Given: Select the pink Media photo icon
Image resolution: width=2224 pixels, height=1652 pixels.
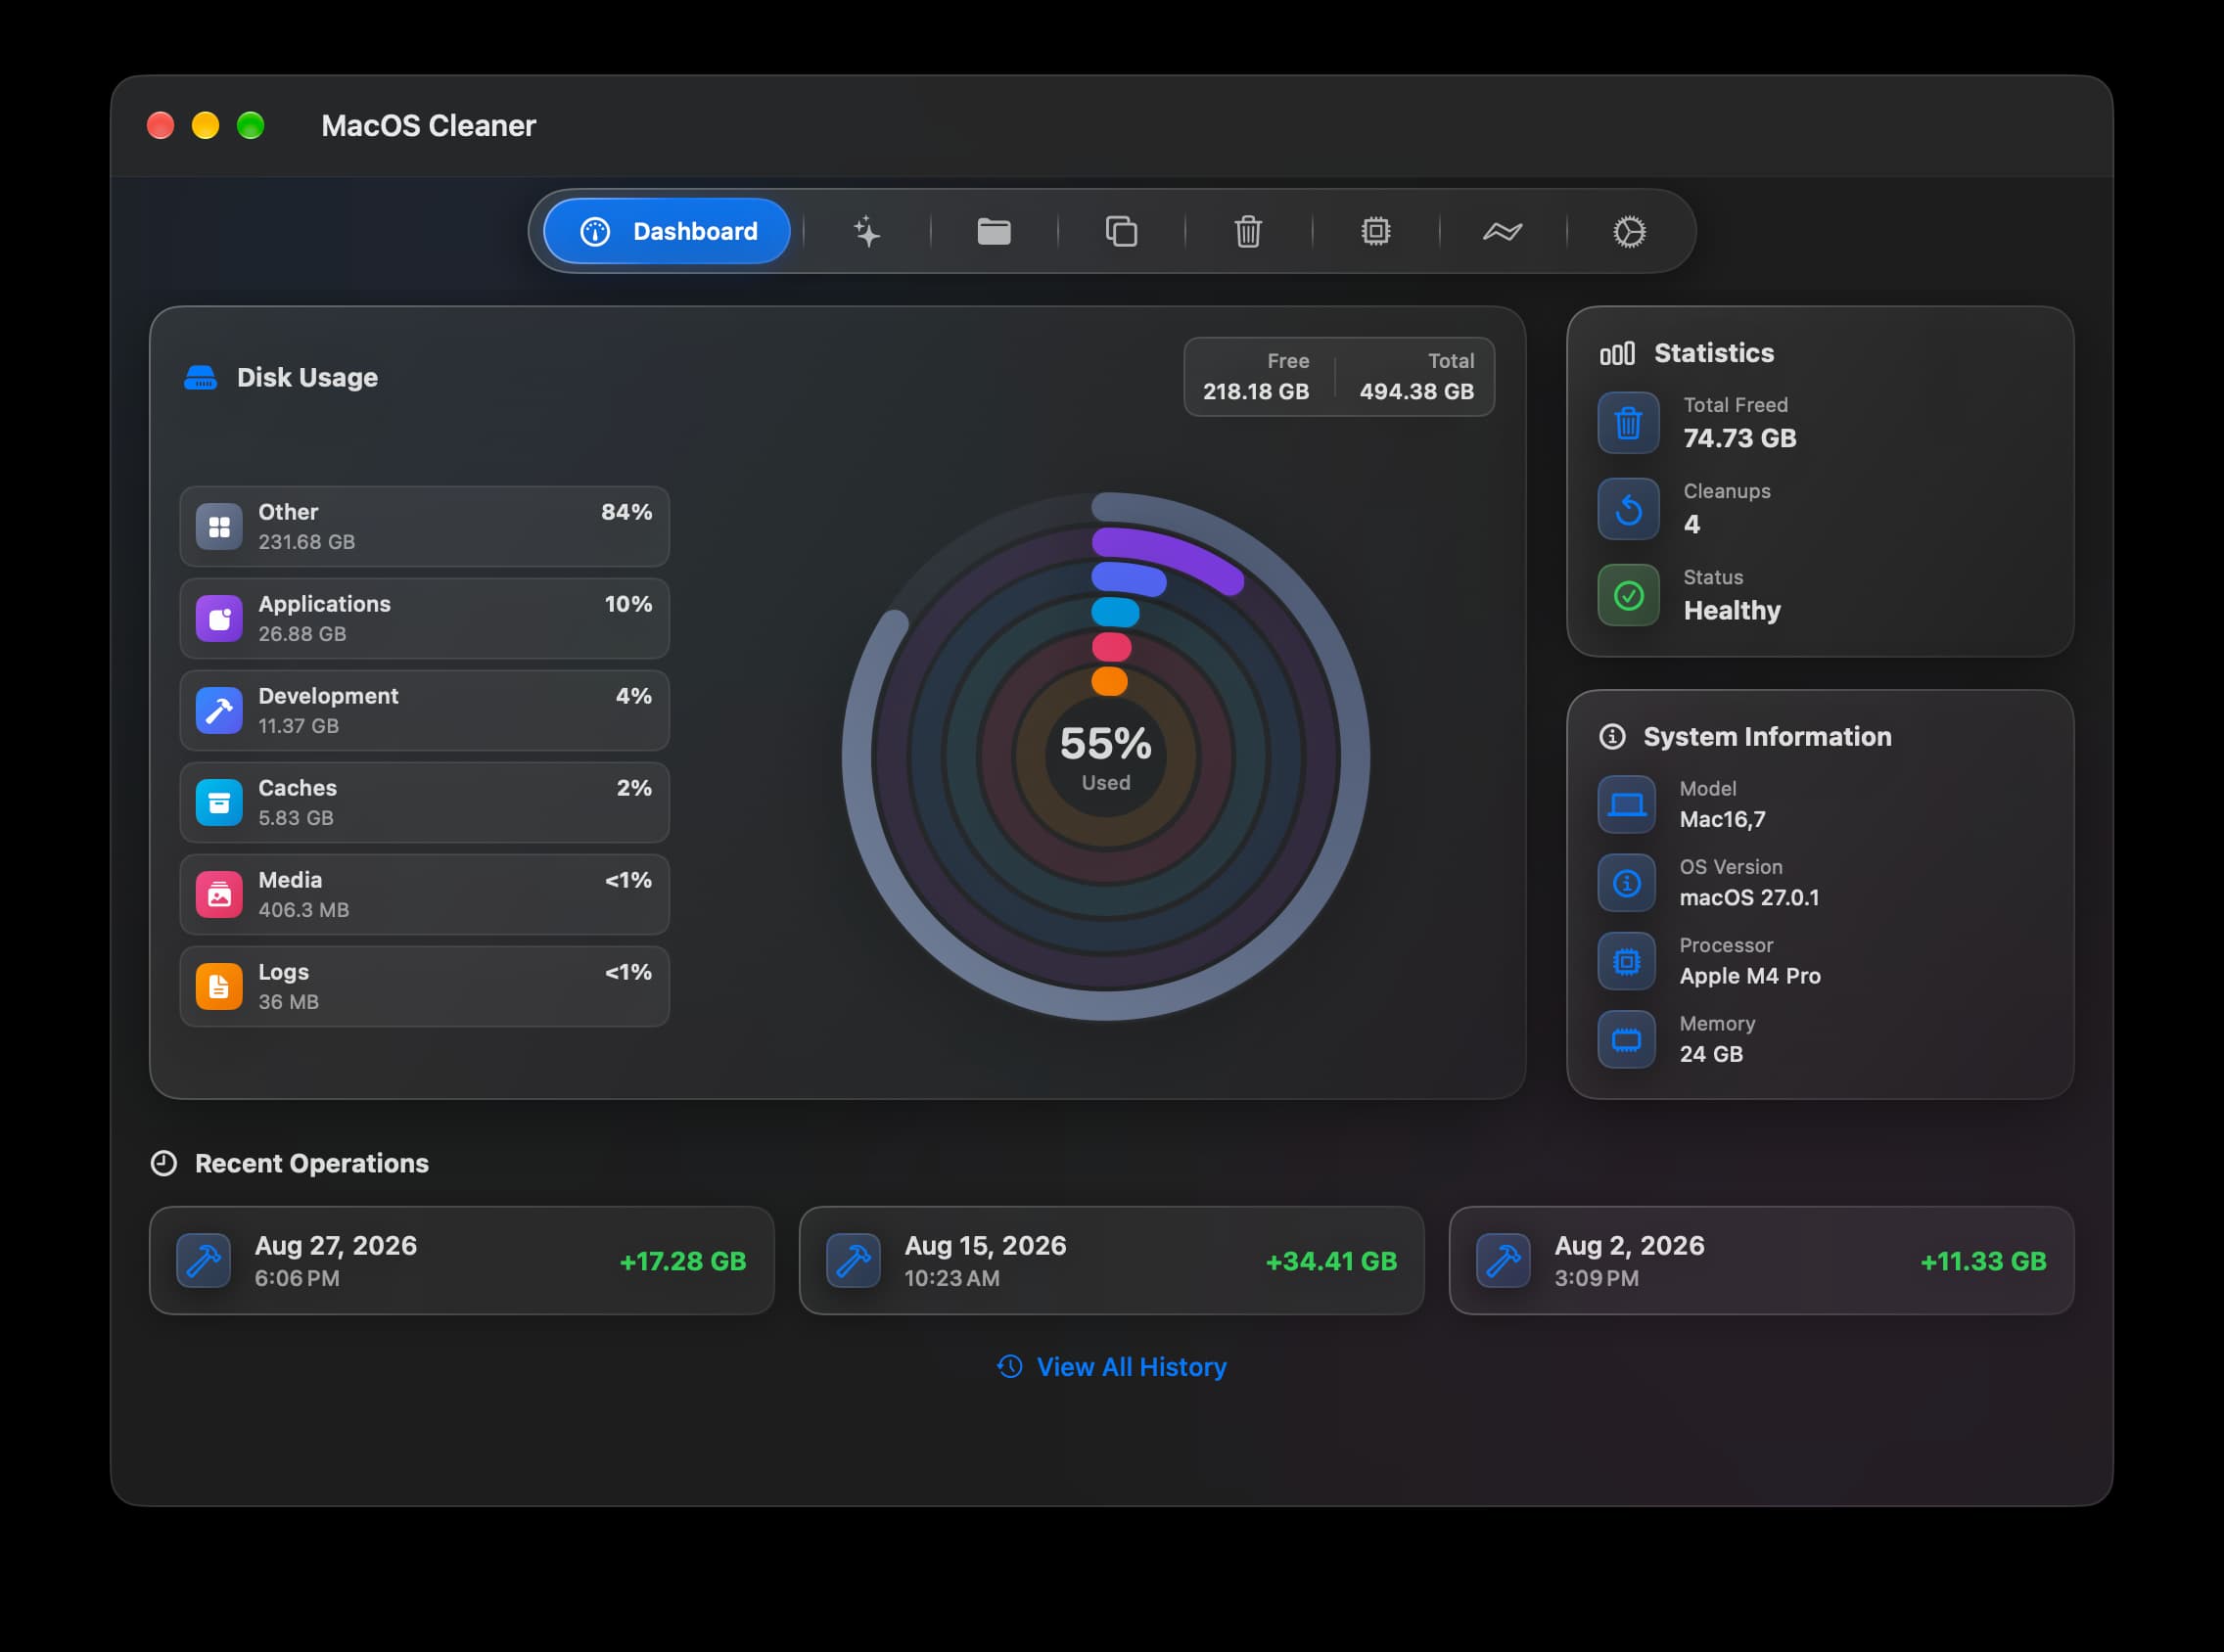Looking at the screenshot, I should pyautogui.click(x=219, y=894).
